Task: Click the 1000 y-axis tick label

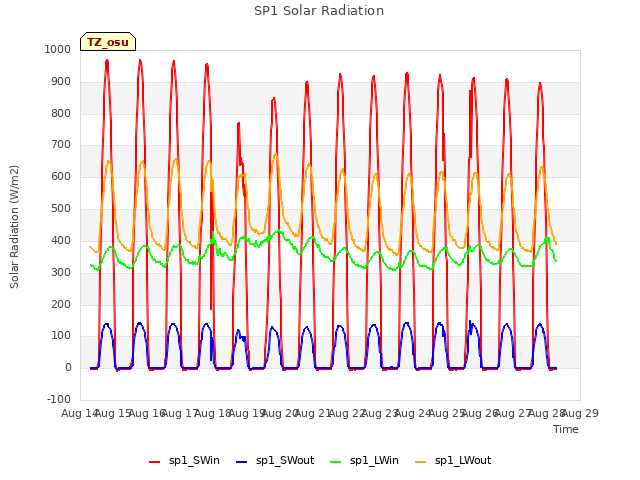Action: click(58, 49)
